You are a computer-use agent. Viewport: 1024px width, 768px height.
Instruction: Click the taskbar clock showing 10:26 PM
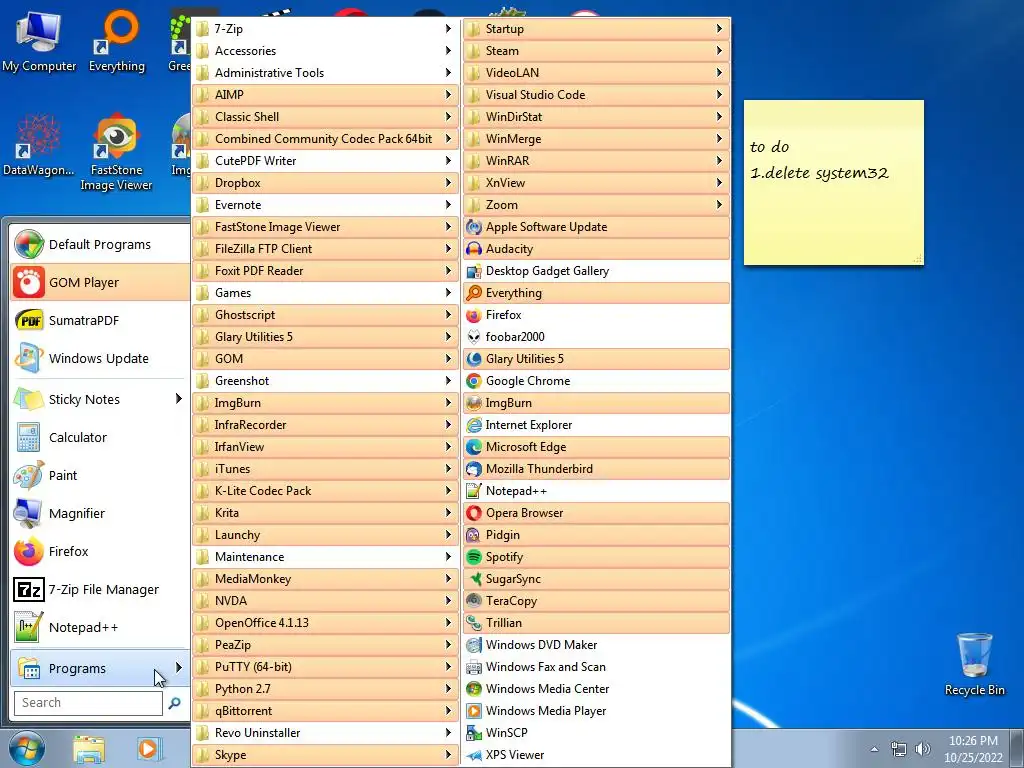coord(973,749)
